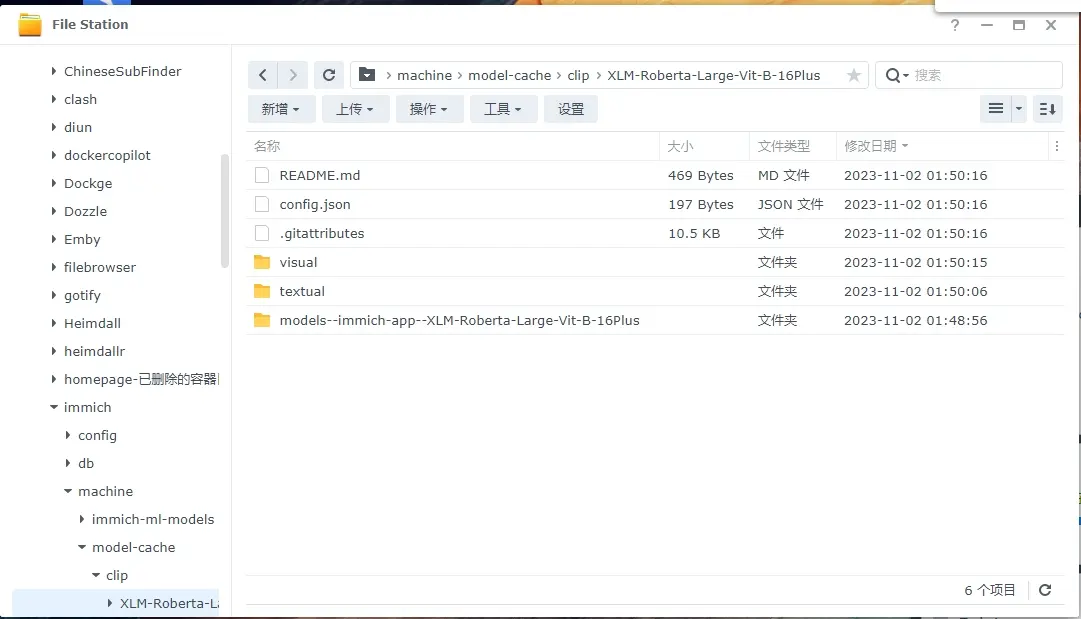Select the Dozzle folder in tree

[85, 211]
